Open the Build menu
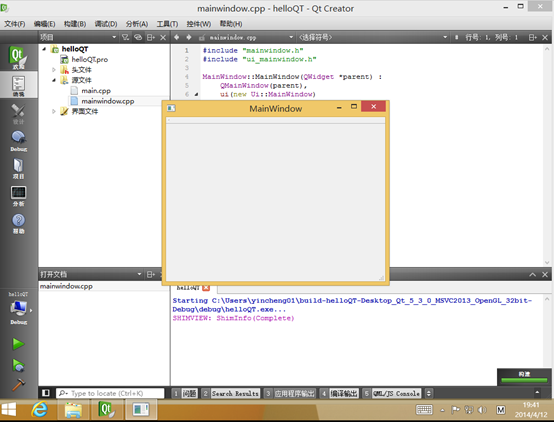This screenshot has height=422, width=554. tap(75, 24)
